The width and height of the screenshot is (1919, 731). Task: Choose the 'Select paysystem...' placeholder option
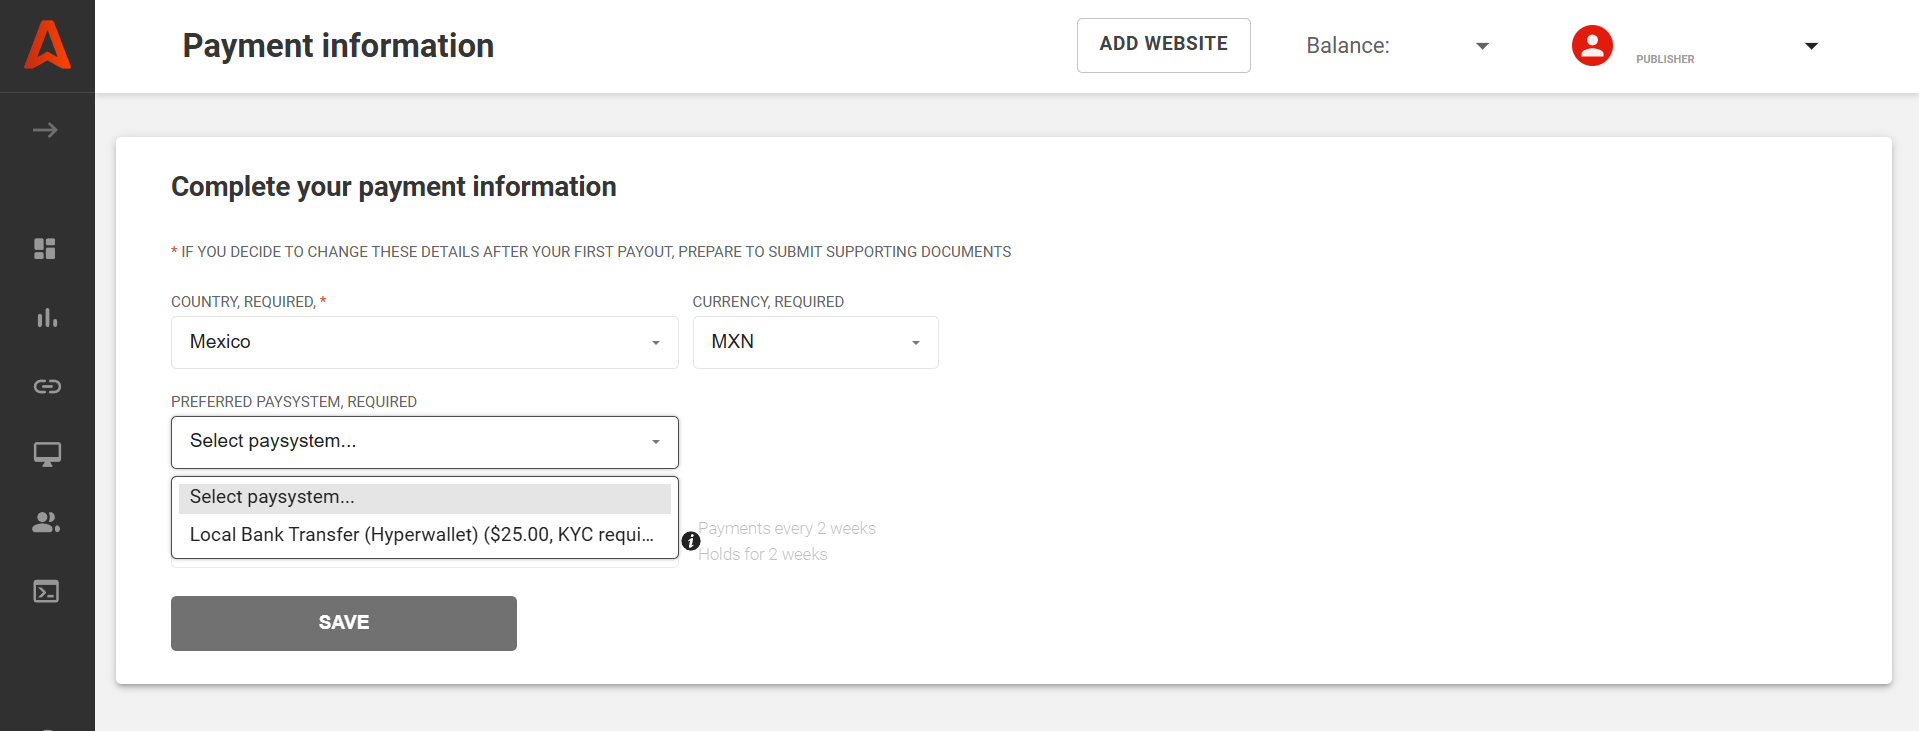pos(424,497)
